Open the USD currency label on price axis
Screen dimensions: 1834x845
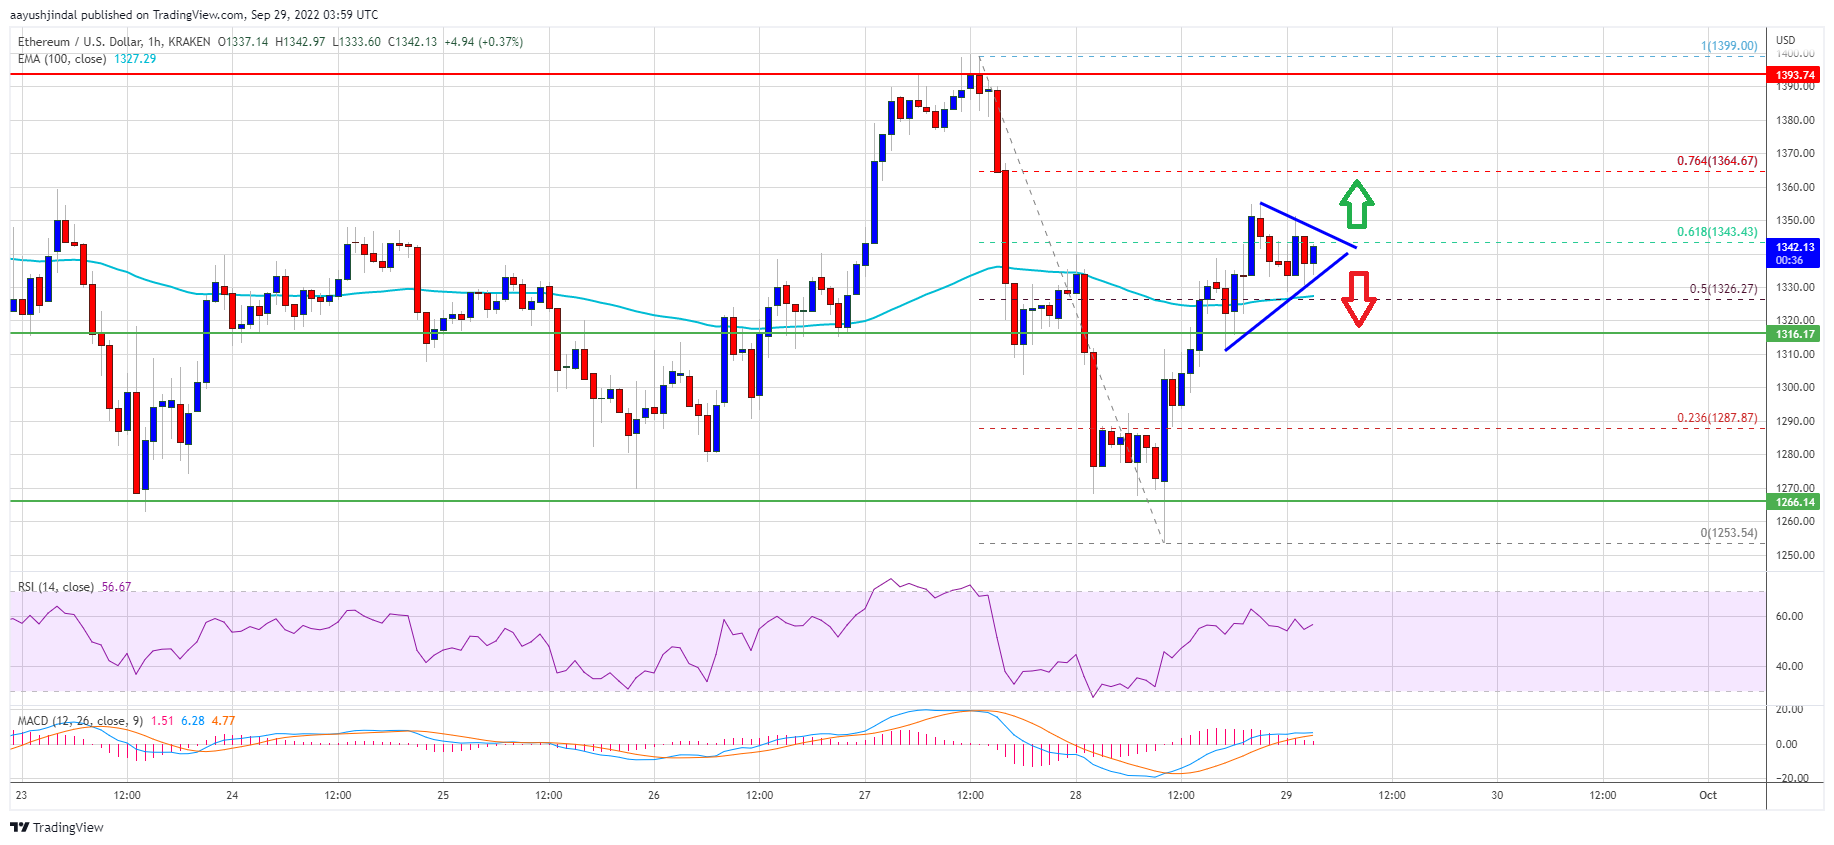pos(1785,40)
